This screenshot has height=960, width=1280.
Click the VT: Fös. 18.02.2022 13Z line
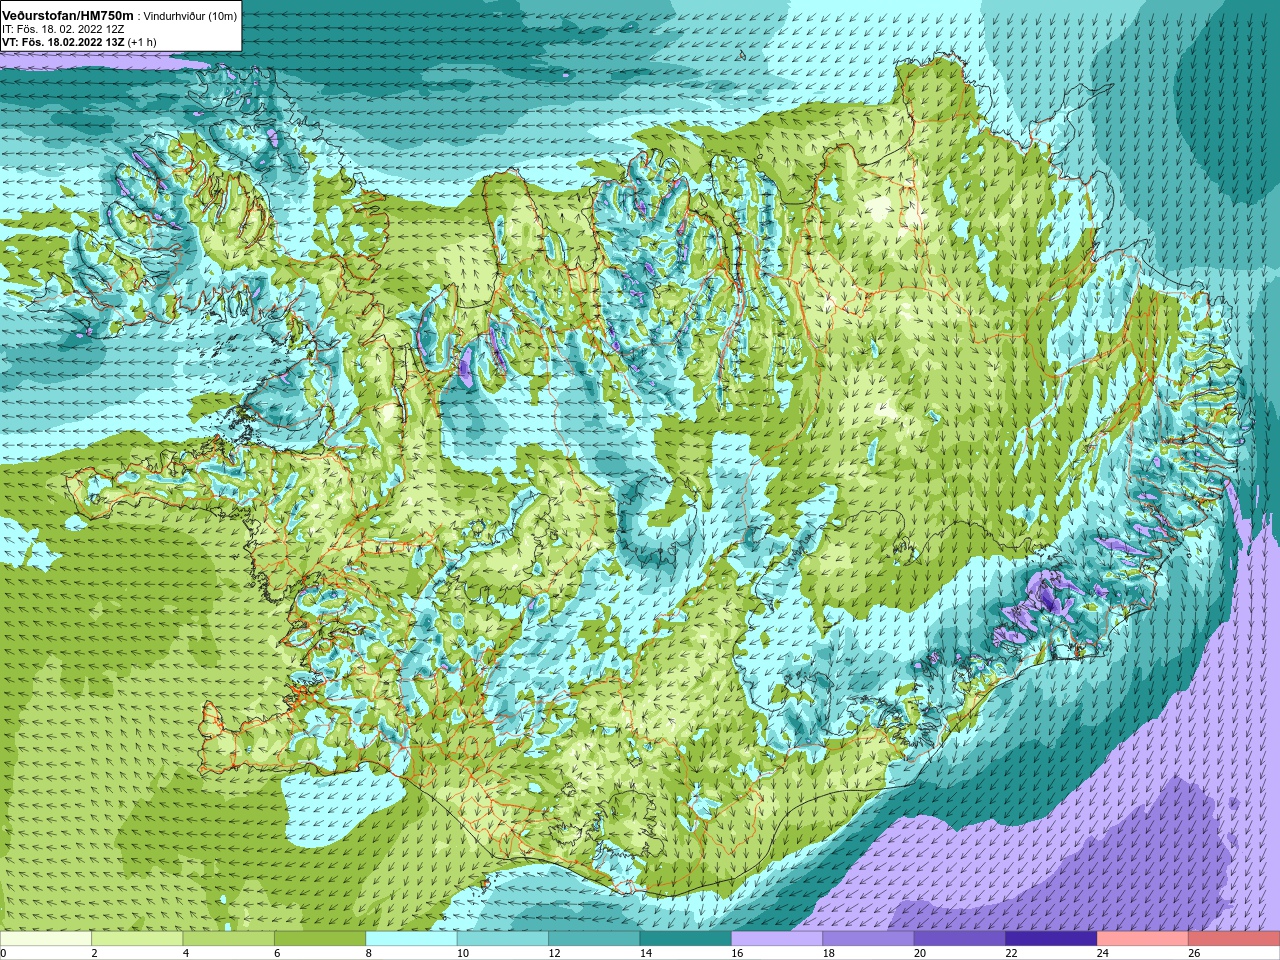(64, 42)
